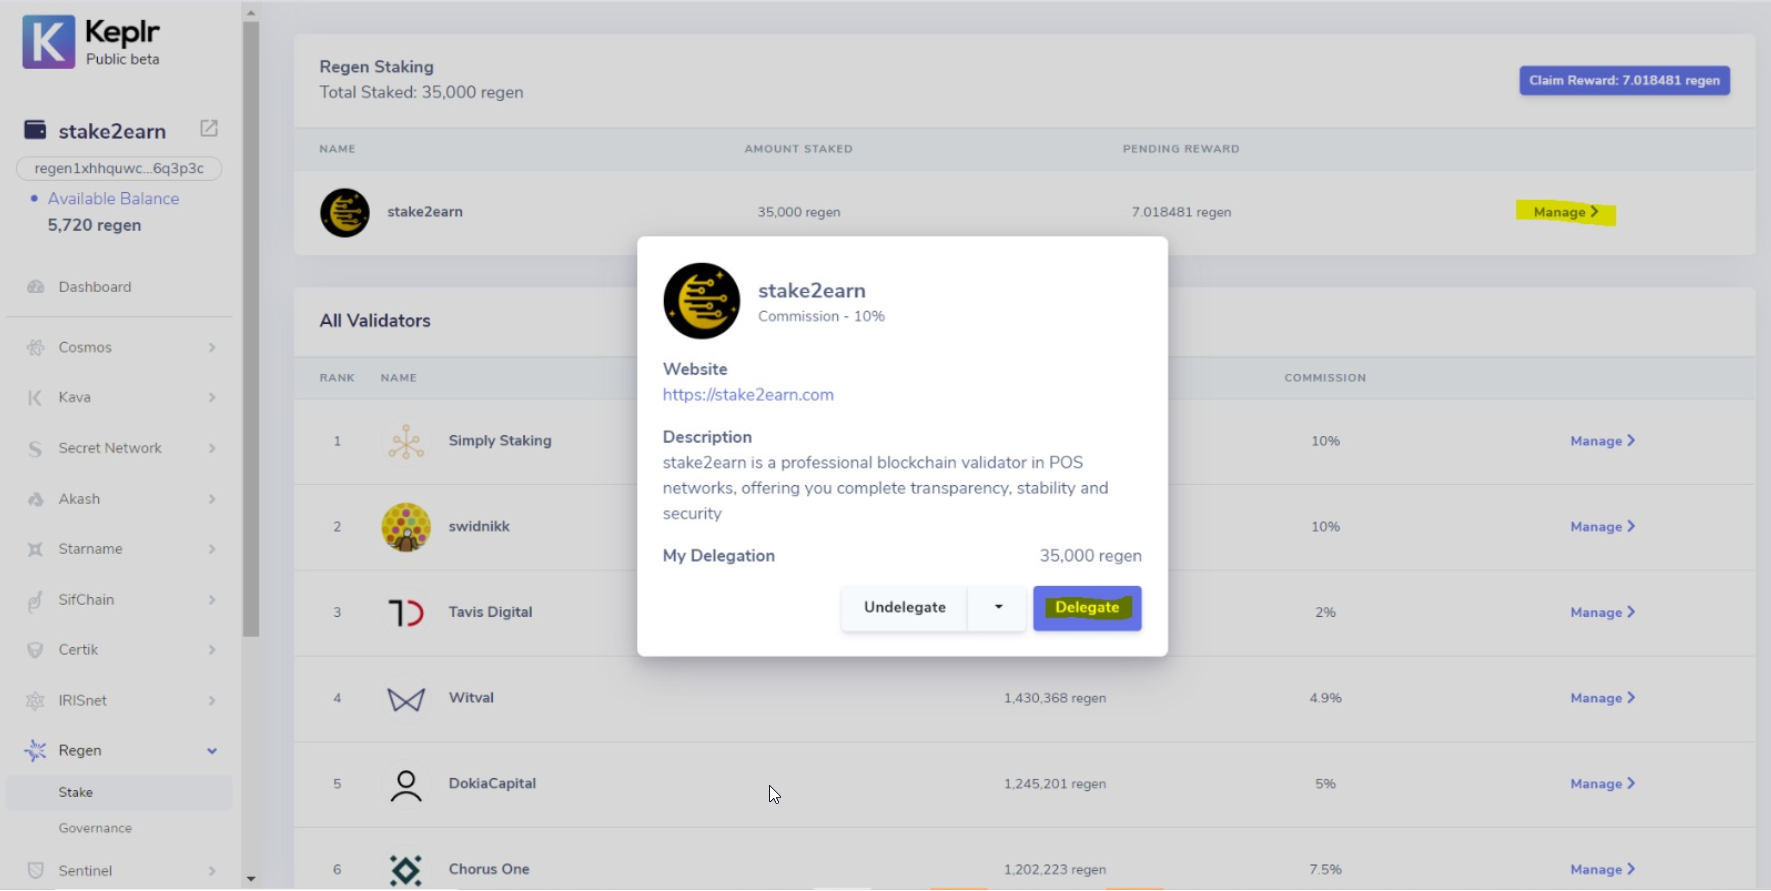
Task: Click the Certik chain icon
Action: tap(36, 650)
